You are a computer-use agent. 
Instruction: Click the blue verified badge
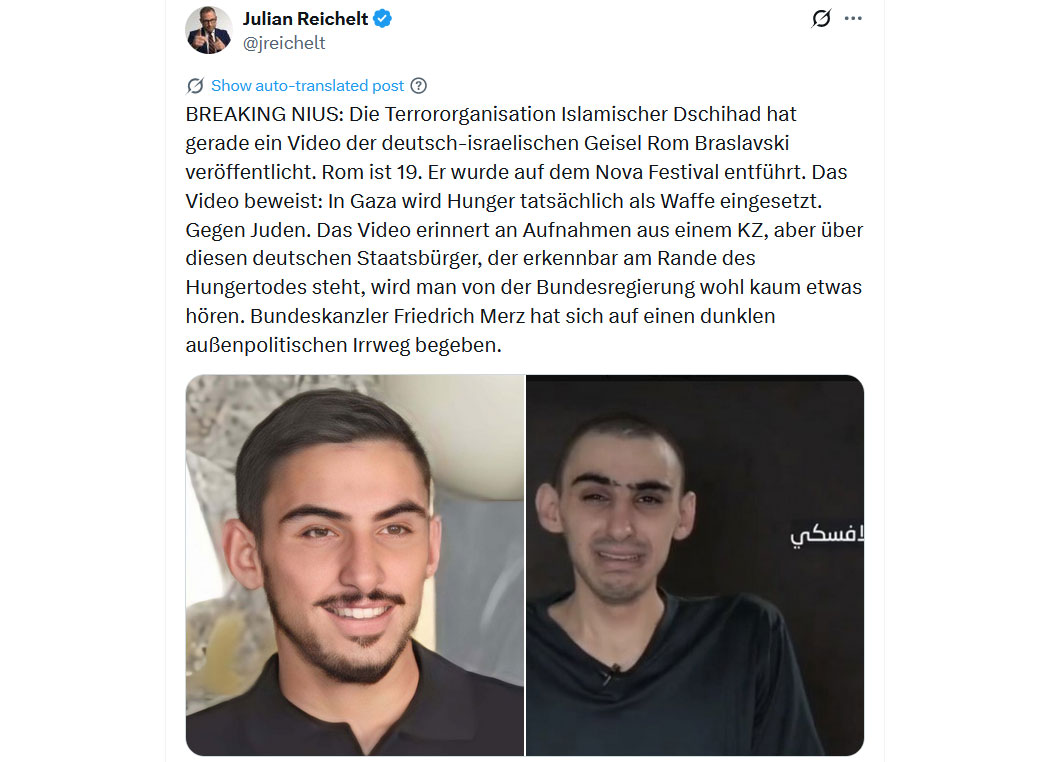click(382, 19)
